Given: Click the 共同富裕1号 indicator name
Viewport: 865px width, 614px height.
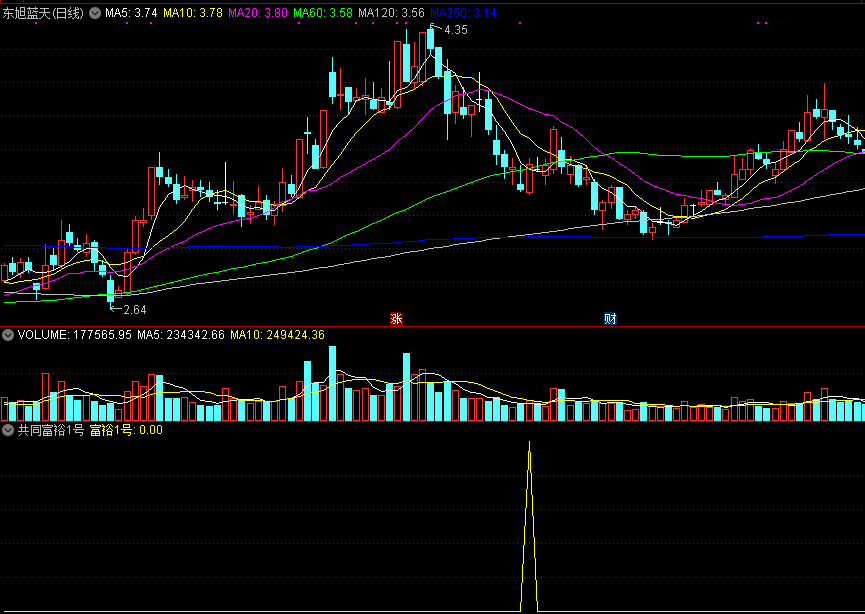Looking at the screenshot, I should [x=51, y=430].
